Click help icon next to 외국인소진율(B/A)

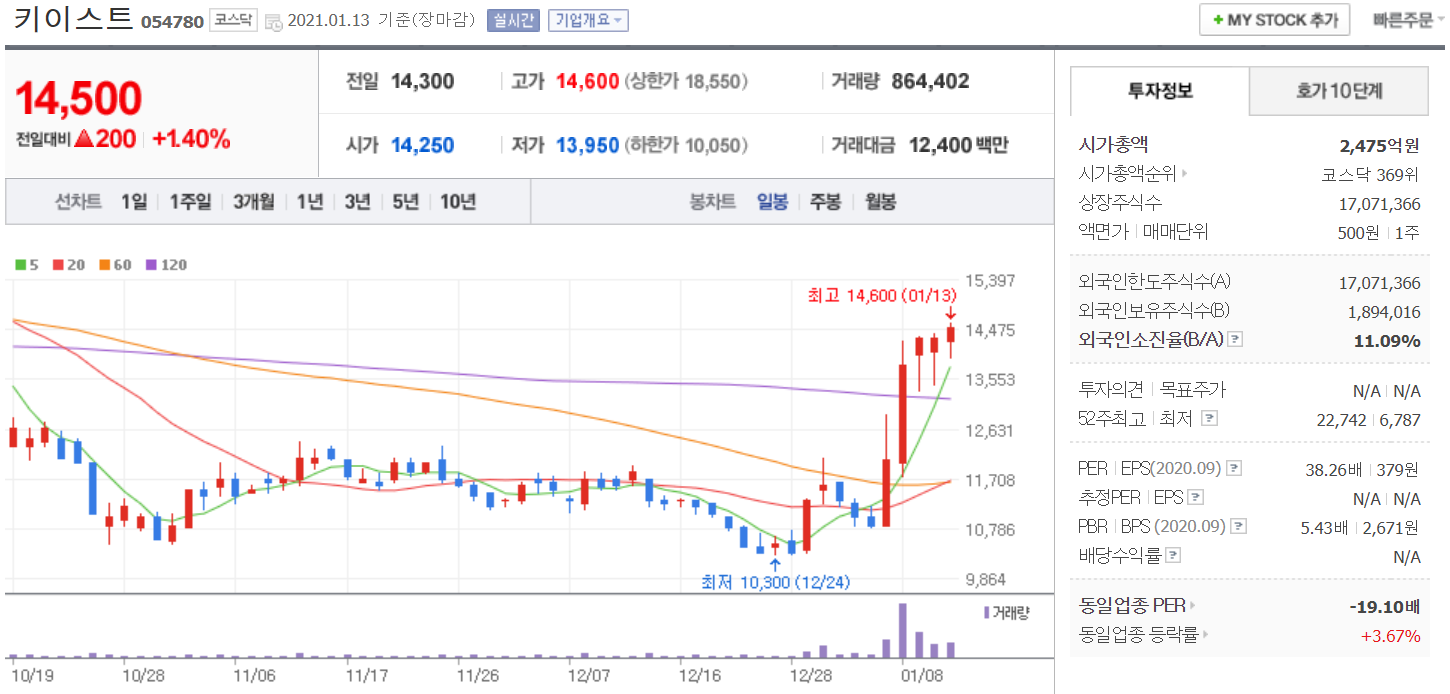1235,340
